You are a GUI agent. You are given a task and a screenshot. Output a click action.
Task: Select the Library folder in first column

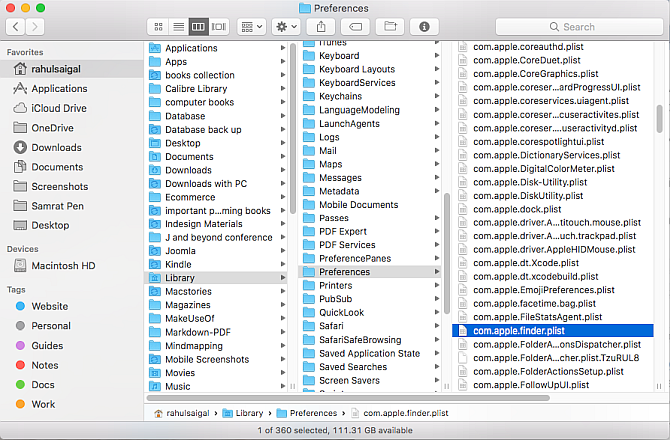(217, 278)
